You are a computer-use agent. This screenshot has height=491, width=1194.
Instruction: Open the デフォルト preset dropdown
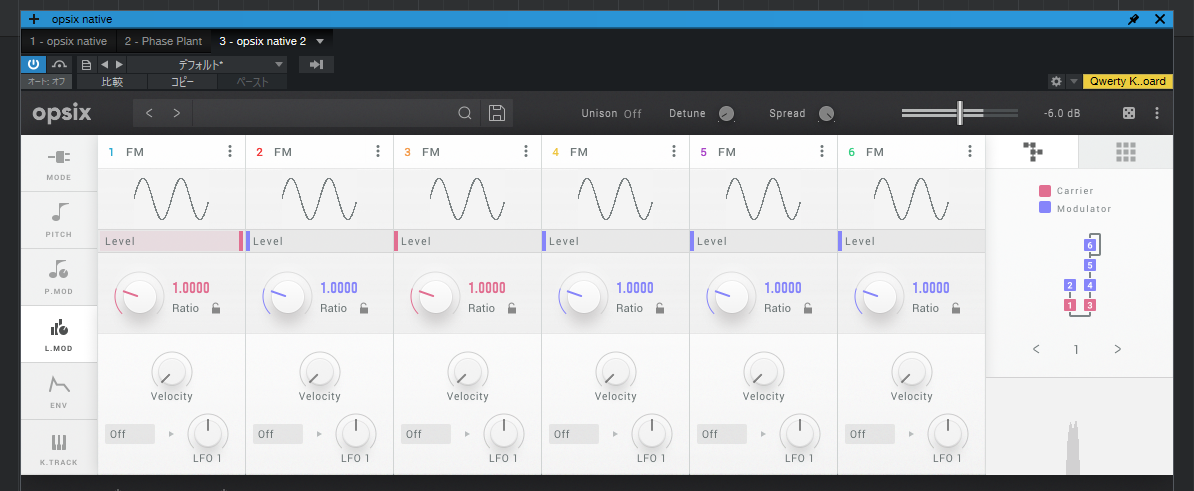210,64
